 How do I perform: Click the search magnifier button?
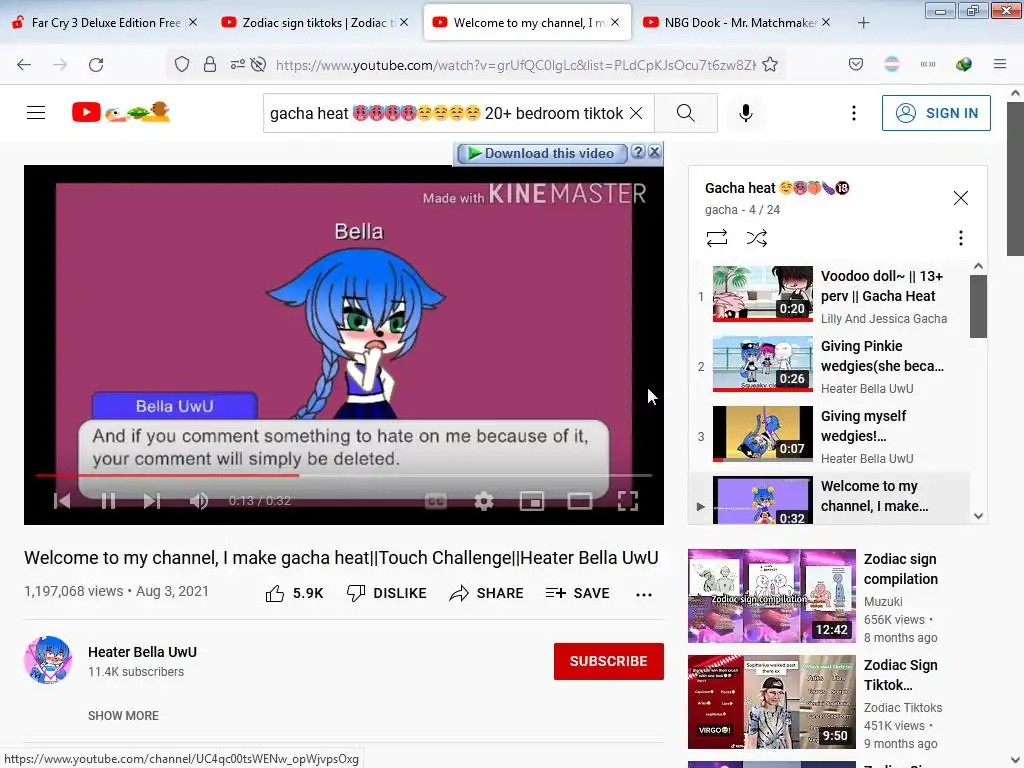686,113
